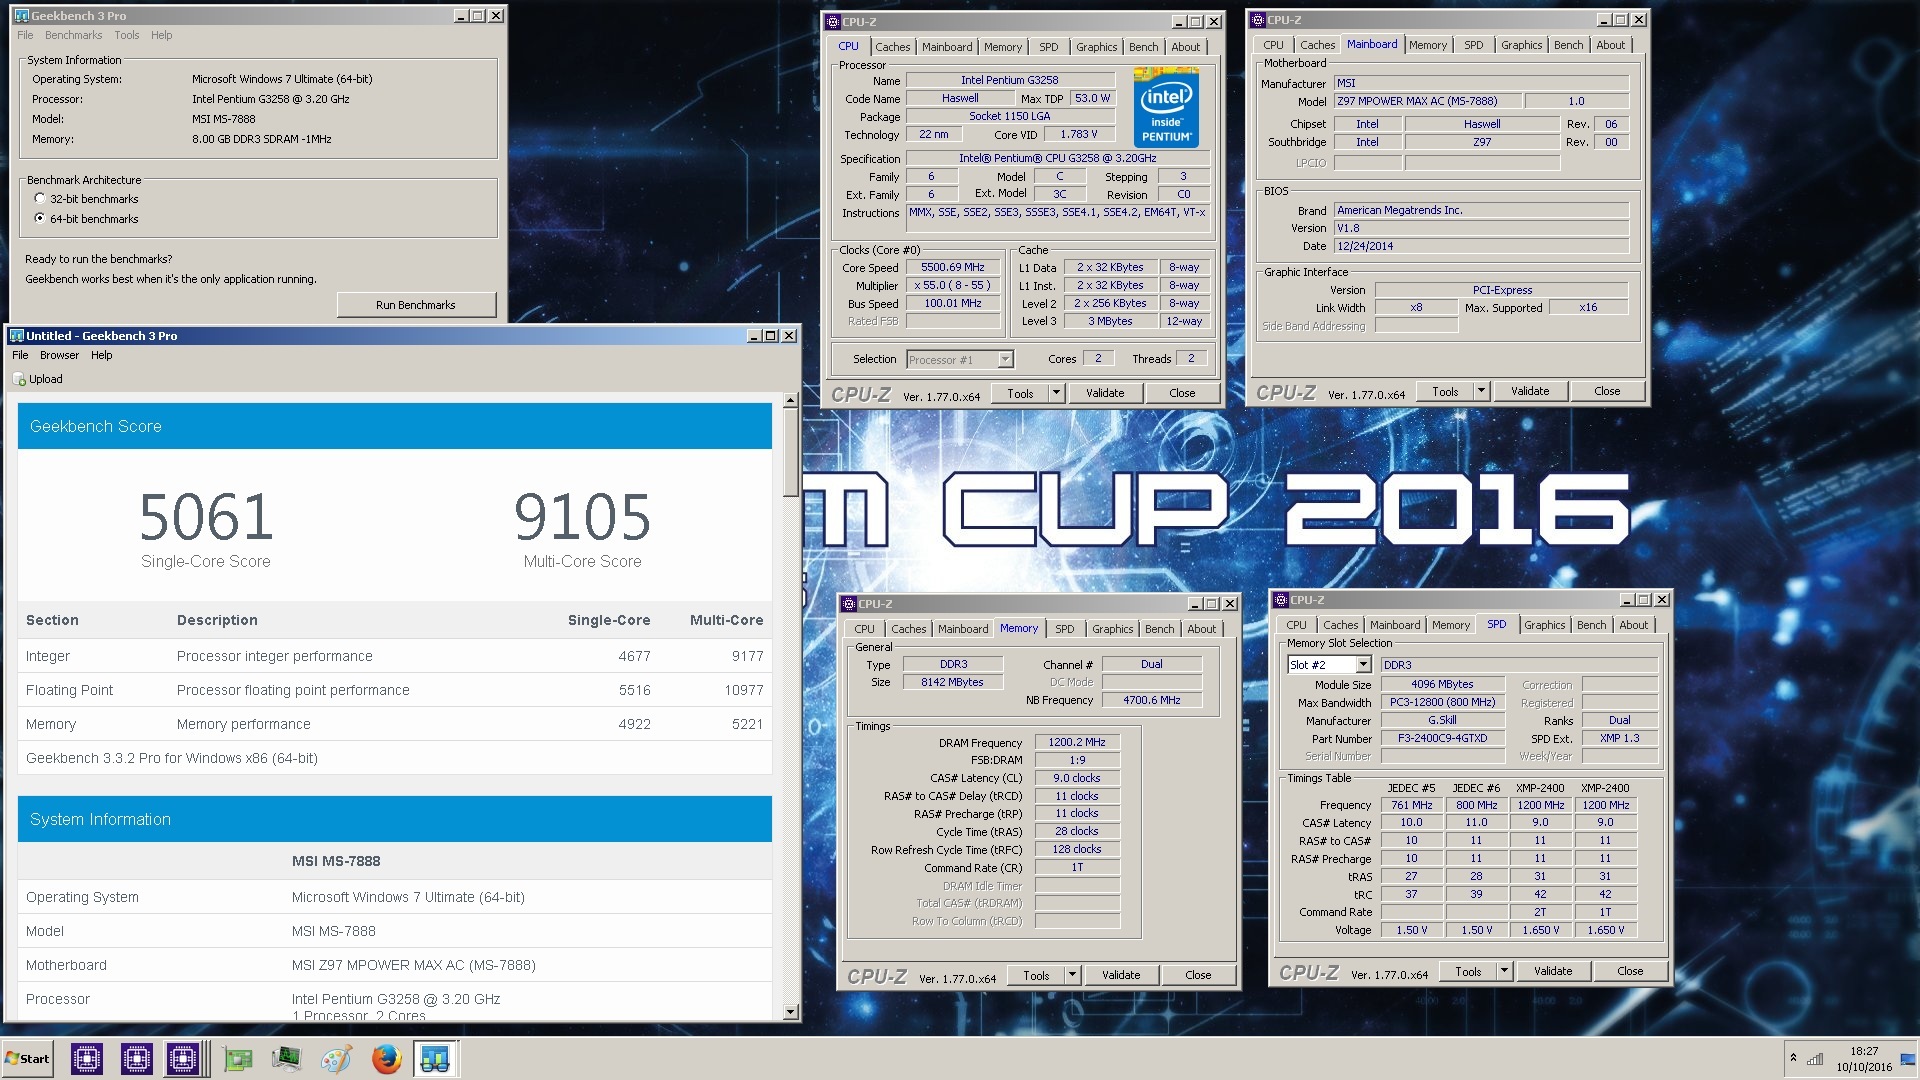Viewport: 1920px width, 1080px height.
Task: Open the Windows Start button
Action: pyautogui.click(x=27, y=1059)
